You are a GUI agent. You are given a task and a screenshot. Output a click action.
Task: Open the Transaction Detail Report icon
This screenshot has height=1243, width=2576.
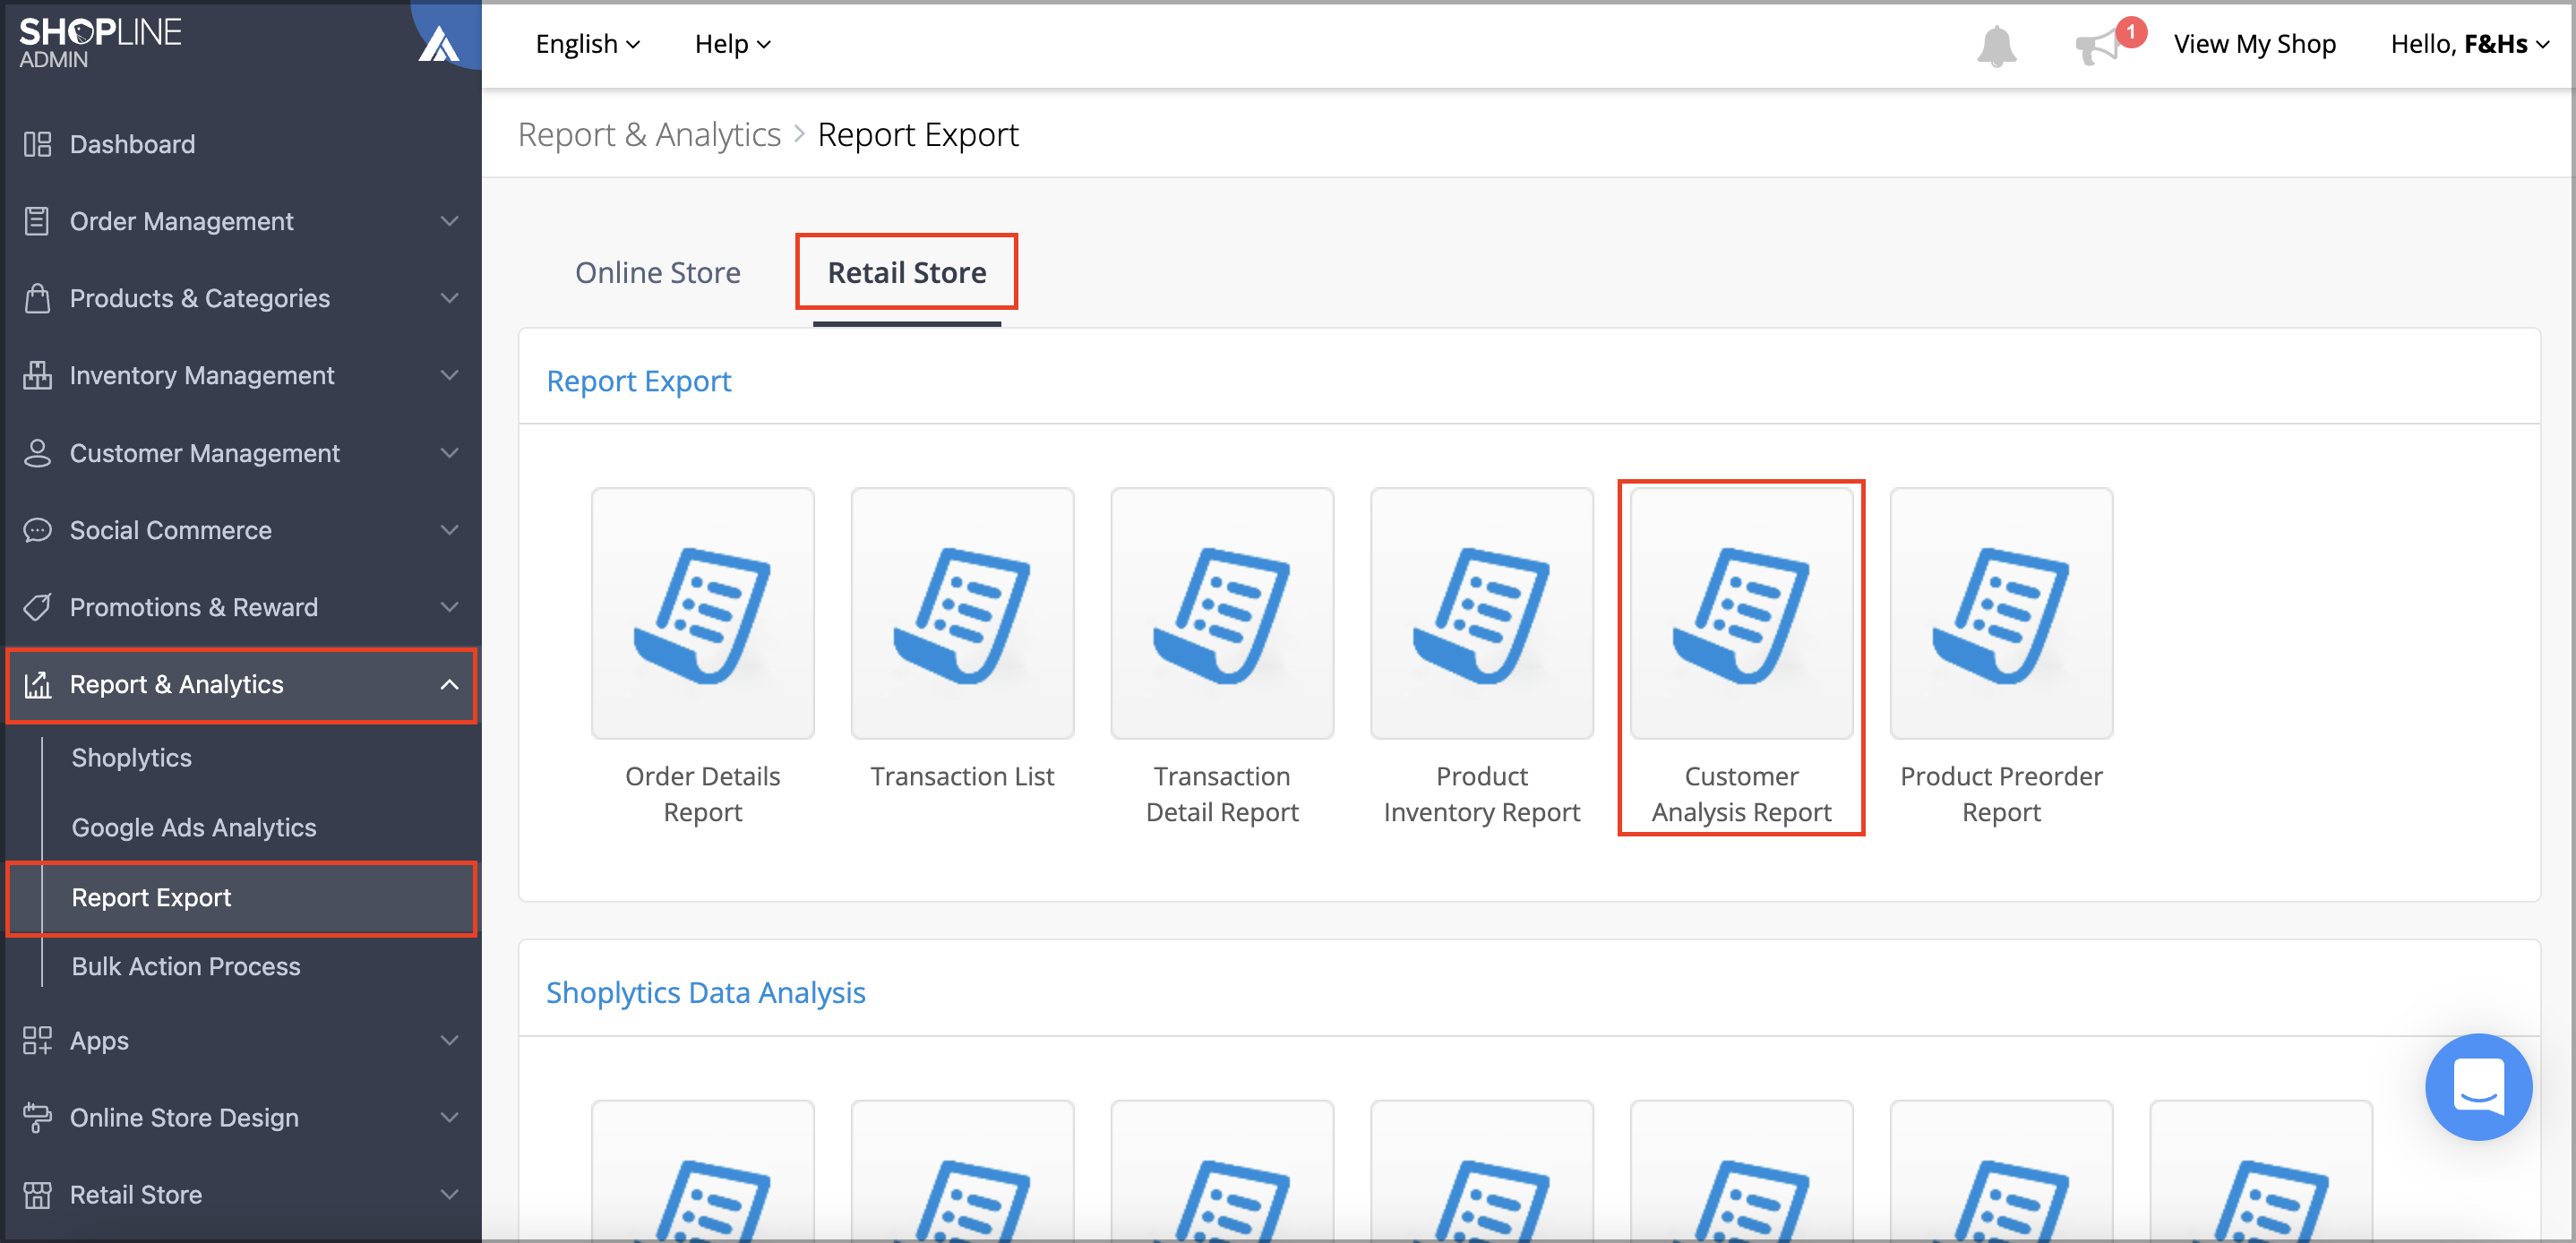pos(1222,613)
